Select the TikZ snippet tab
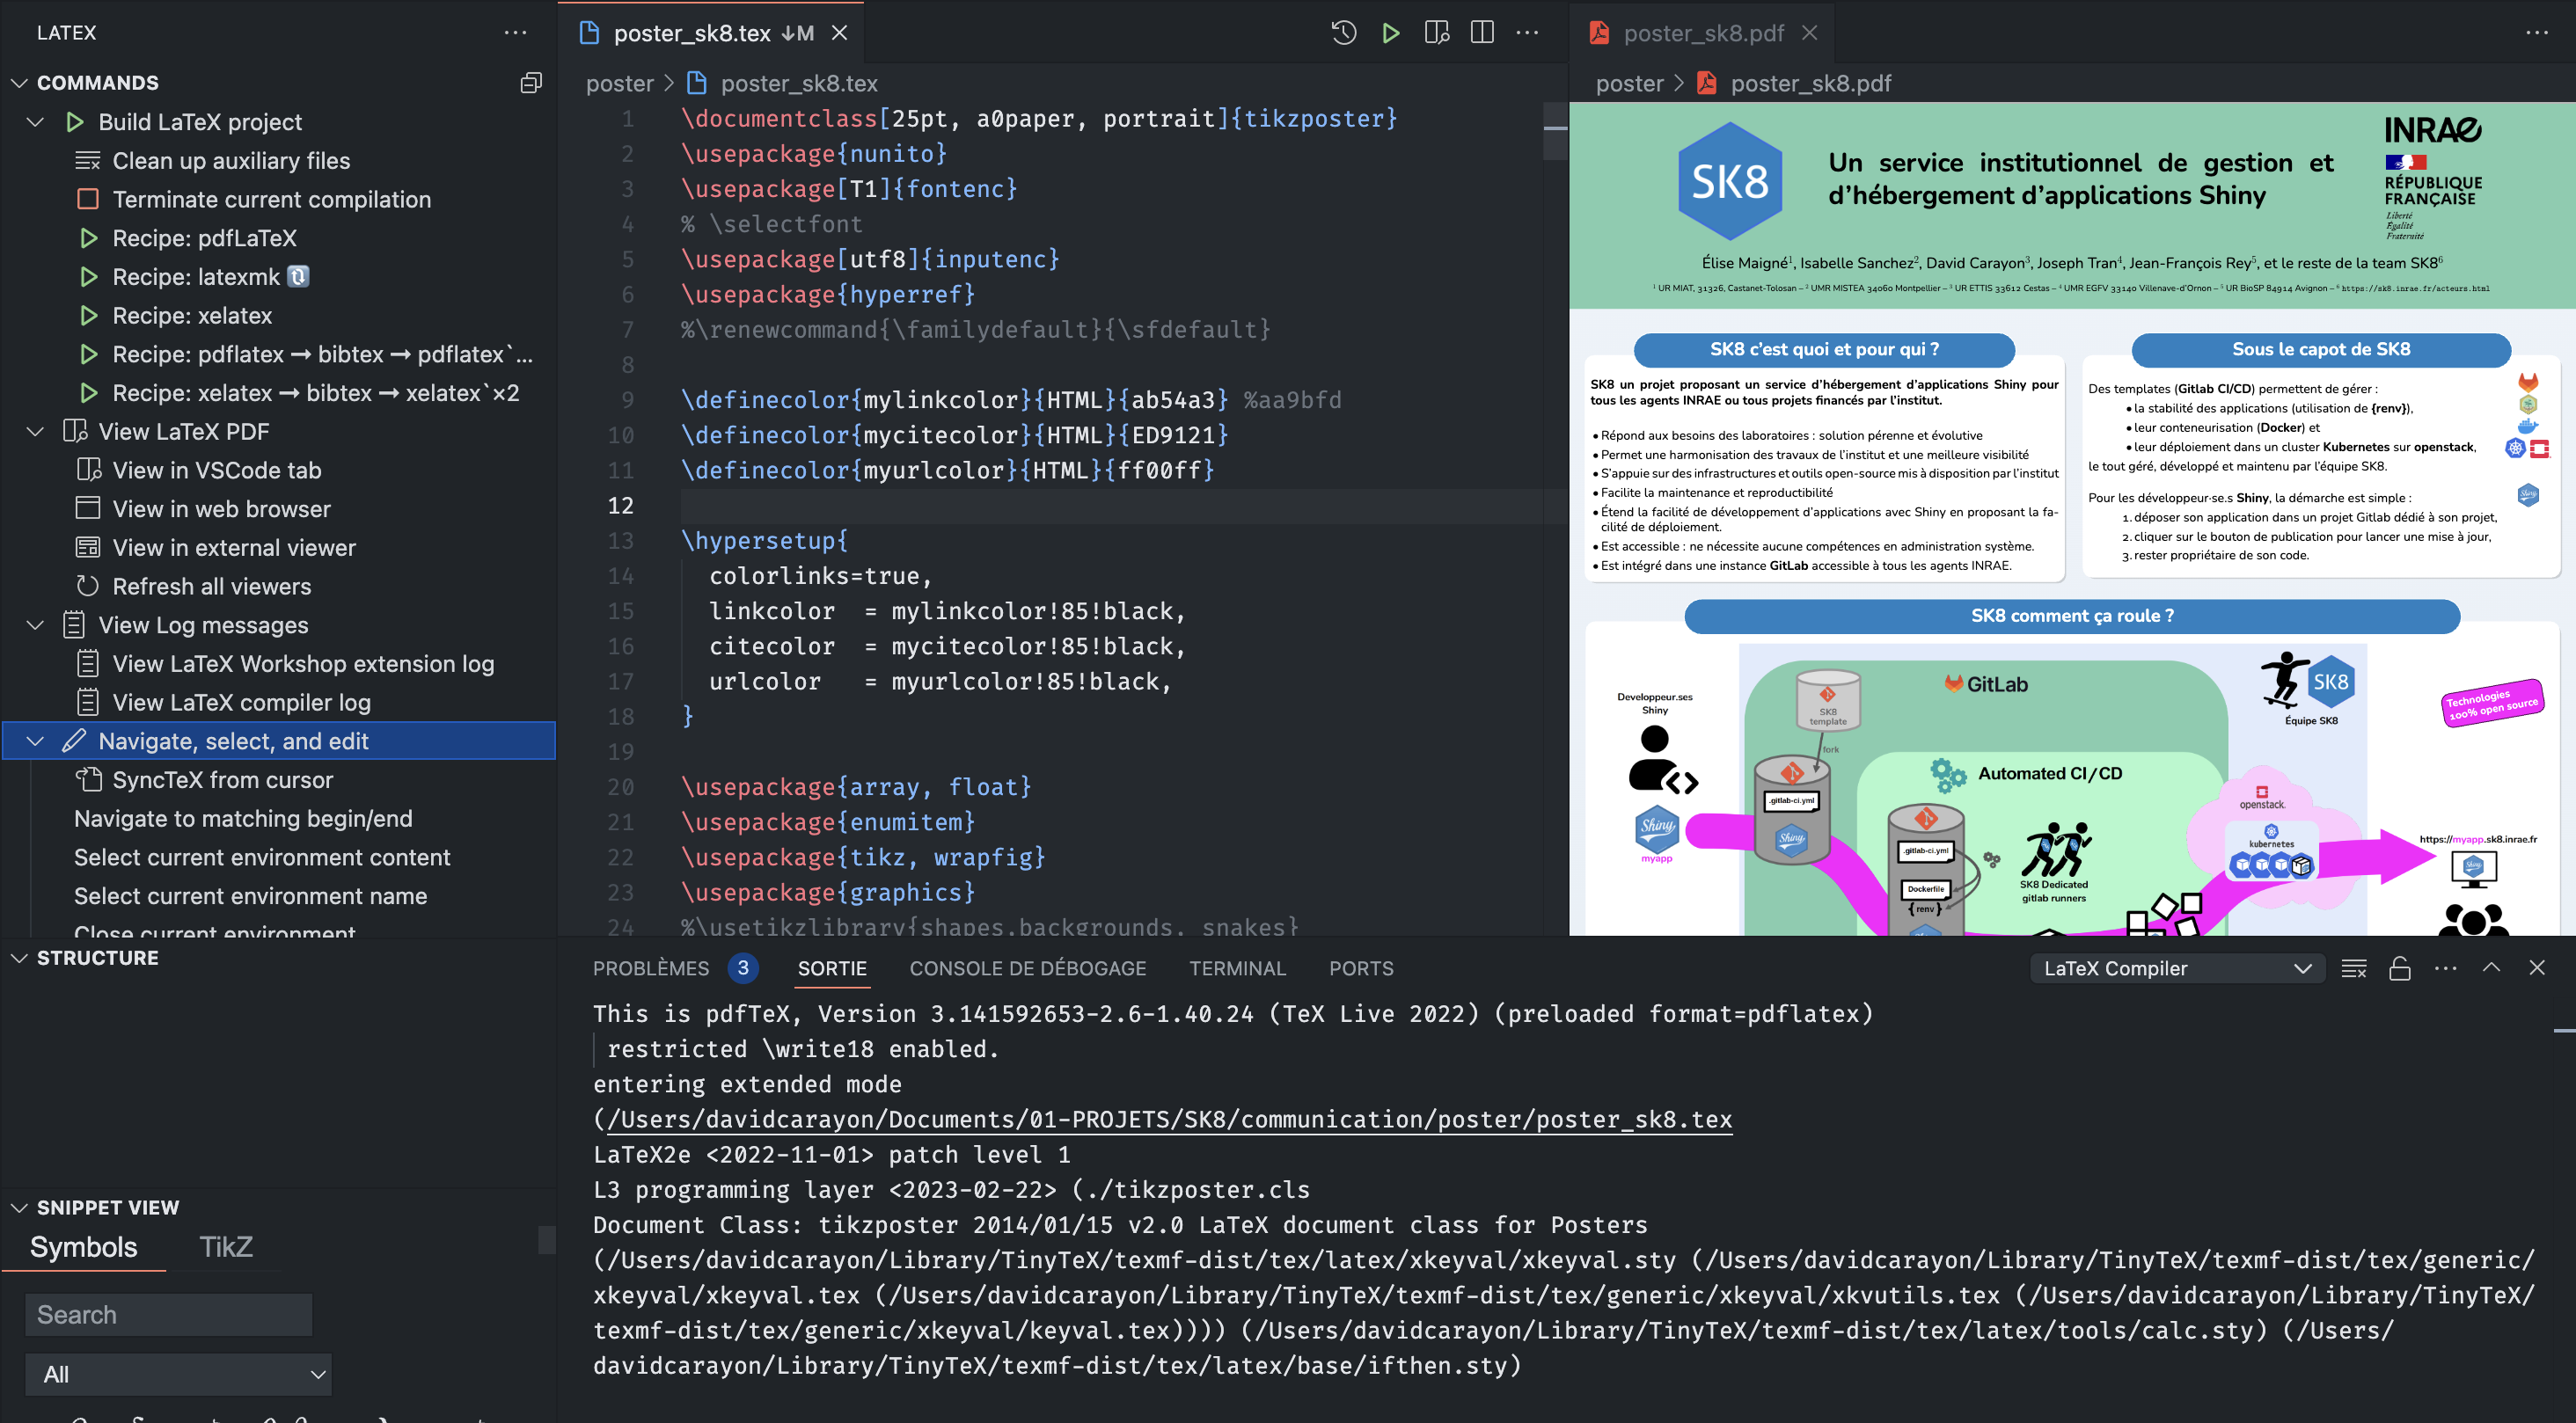Viewport: 2576px width, 1423px height. (x=225, y=1247)
